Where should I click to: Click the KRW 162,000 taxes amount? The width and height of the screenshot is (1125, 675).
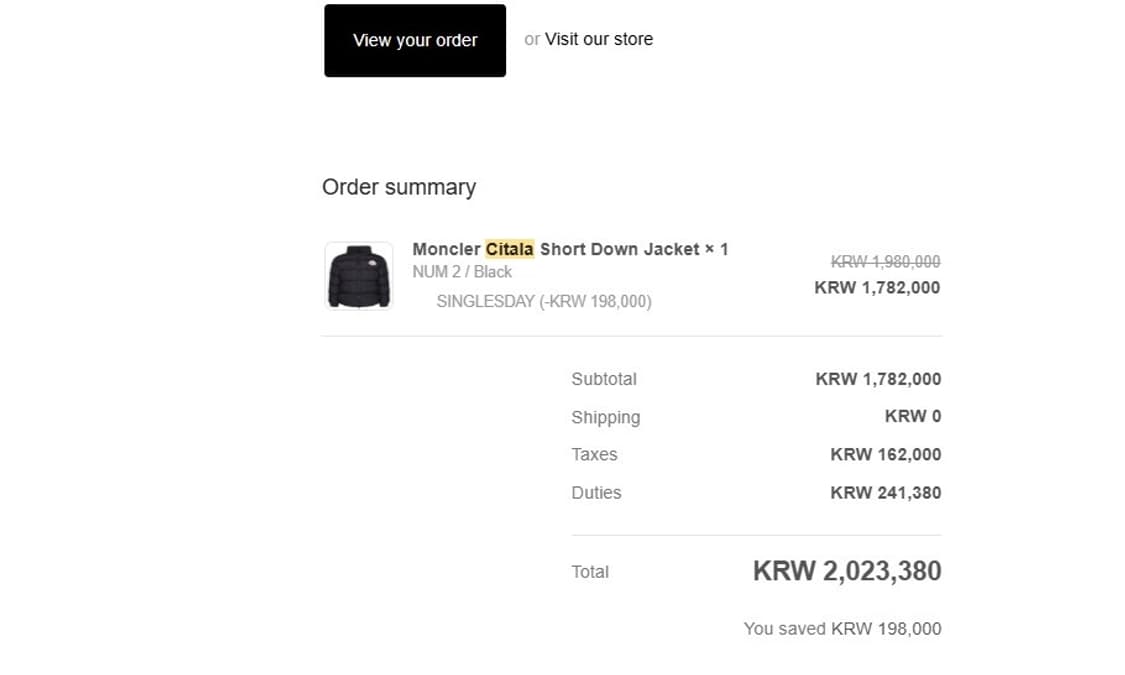point(885,454)
